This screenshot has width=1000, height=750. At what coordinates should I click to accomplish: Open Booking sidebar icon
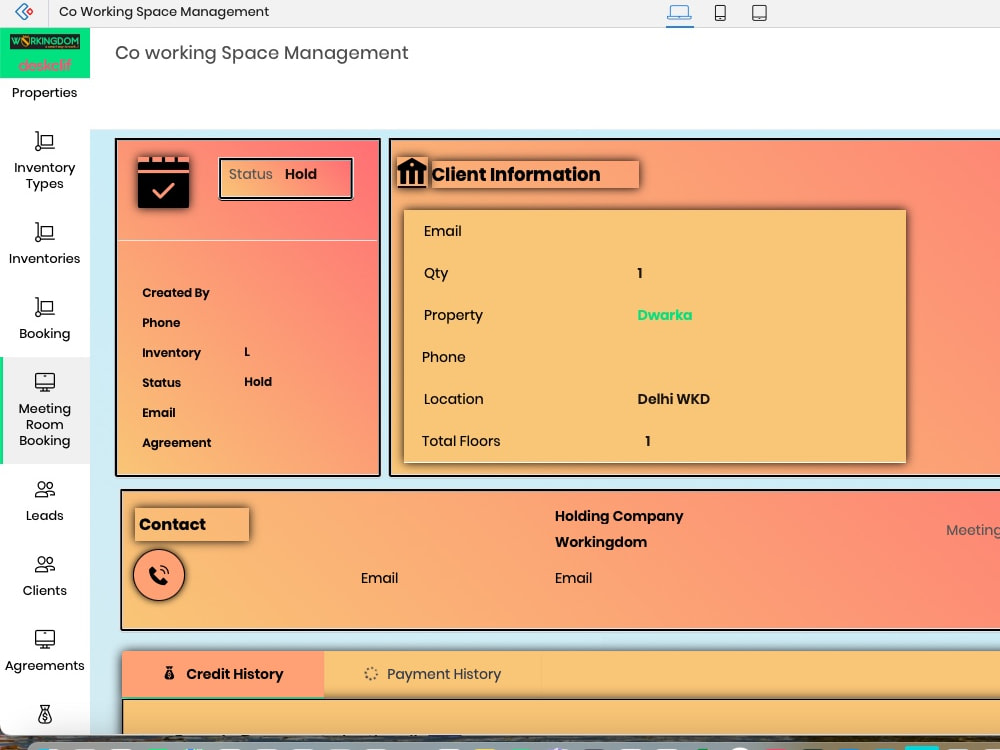(x=45, y=307)
